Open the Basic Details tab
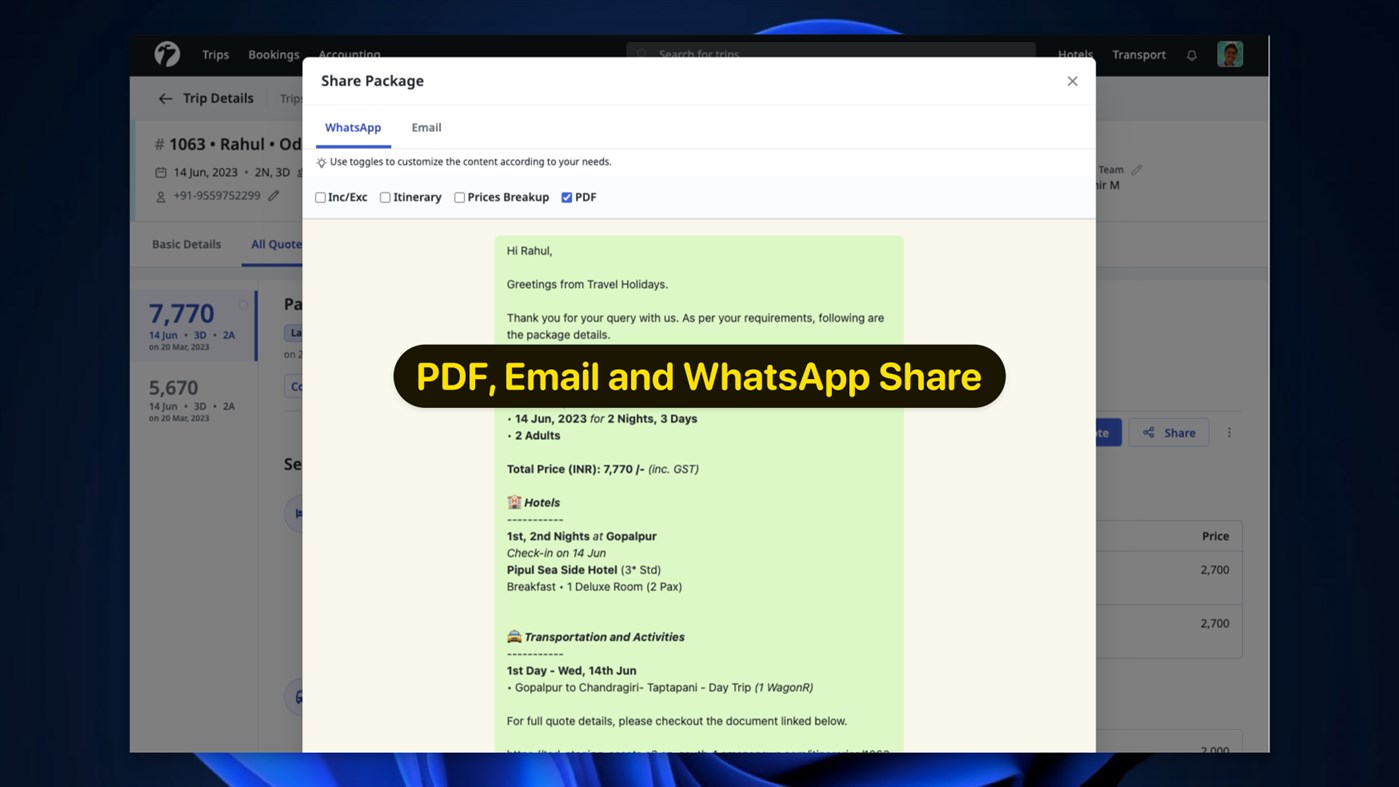Image resolution: width=1399 pixels, height=787 pixels. (x=186, y=244)
